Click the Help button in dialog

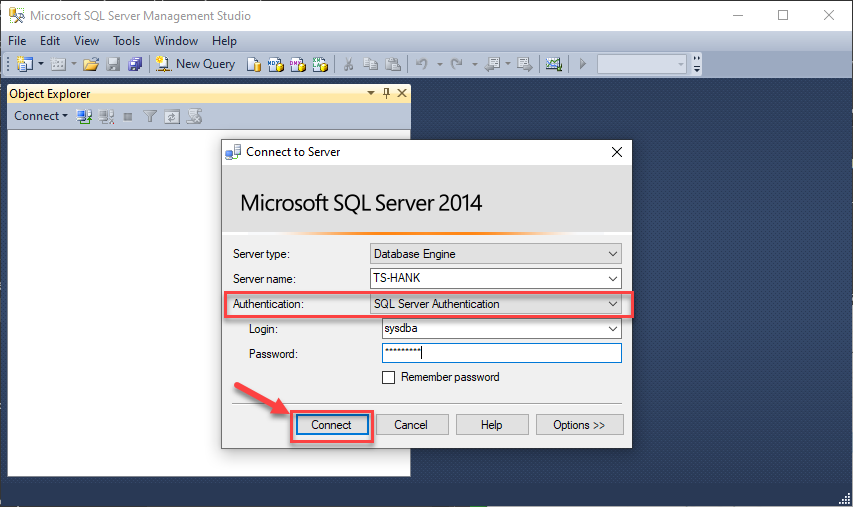coord(492,425)
